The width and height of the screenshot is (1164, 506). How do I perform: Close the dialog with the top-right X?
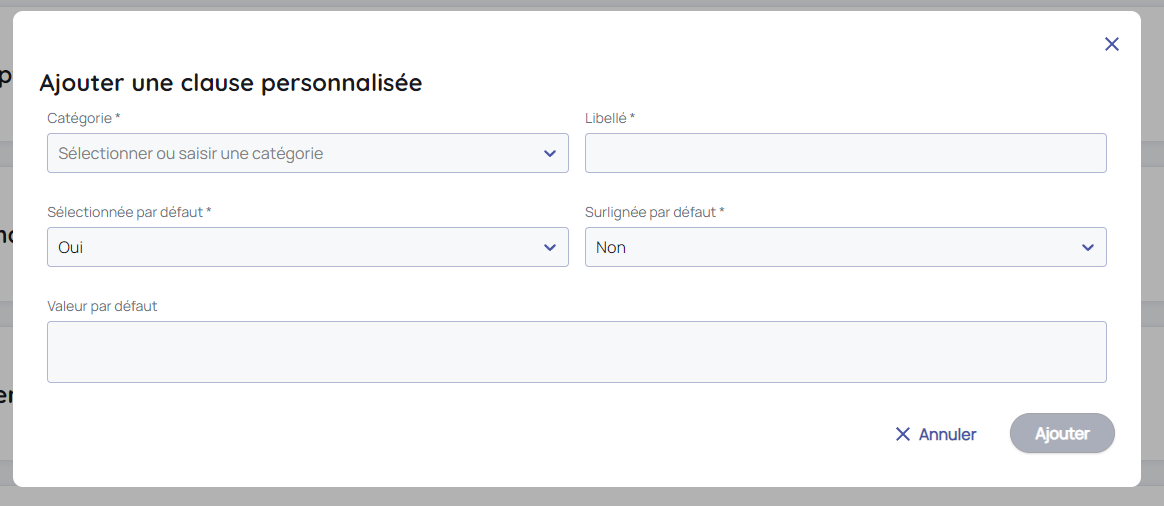click(1111, 44)
